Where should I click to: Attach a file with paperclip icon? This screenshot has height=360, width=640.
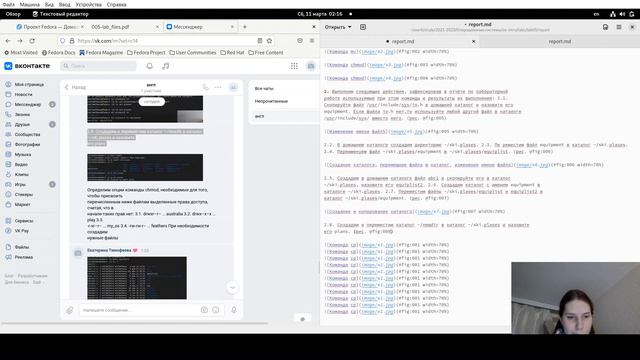(x=70, y=310)
